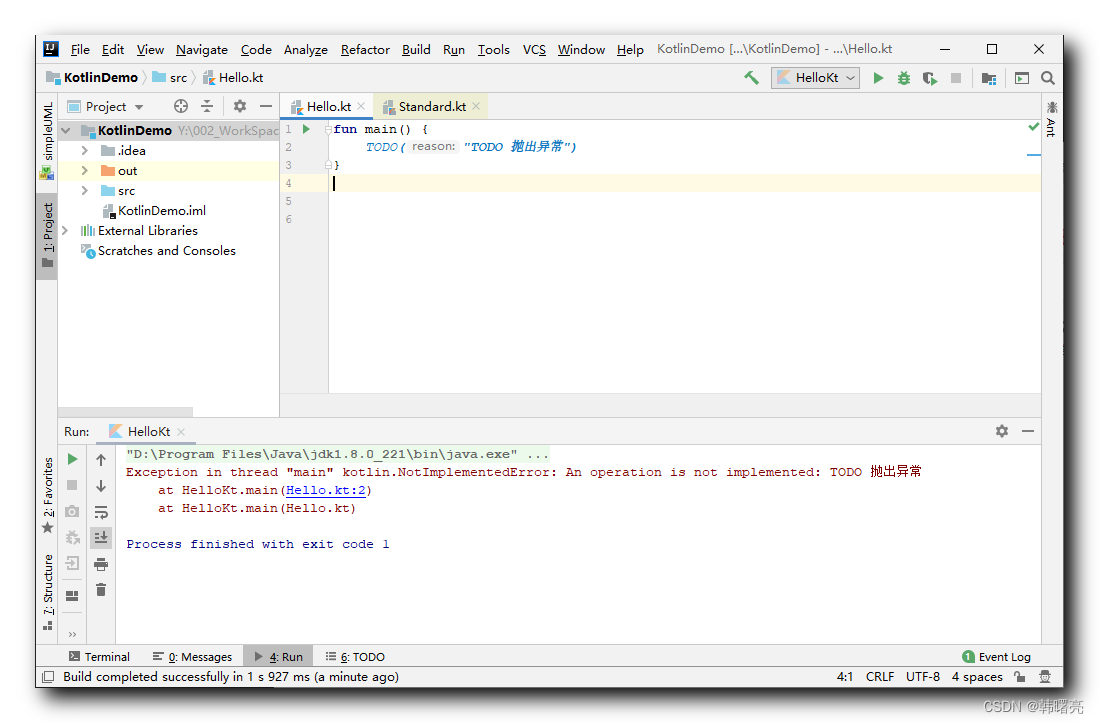Toggle the 1: Project side tab
This screenshot has width=1099, height=723.
pyautogui.click(x=47, y=235)
